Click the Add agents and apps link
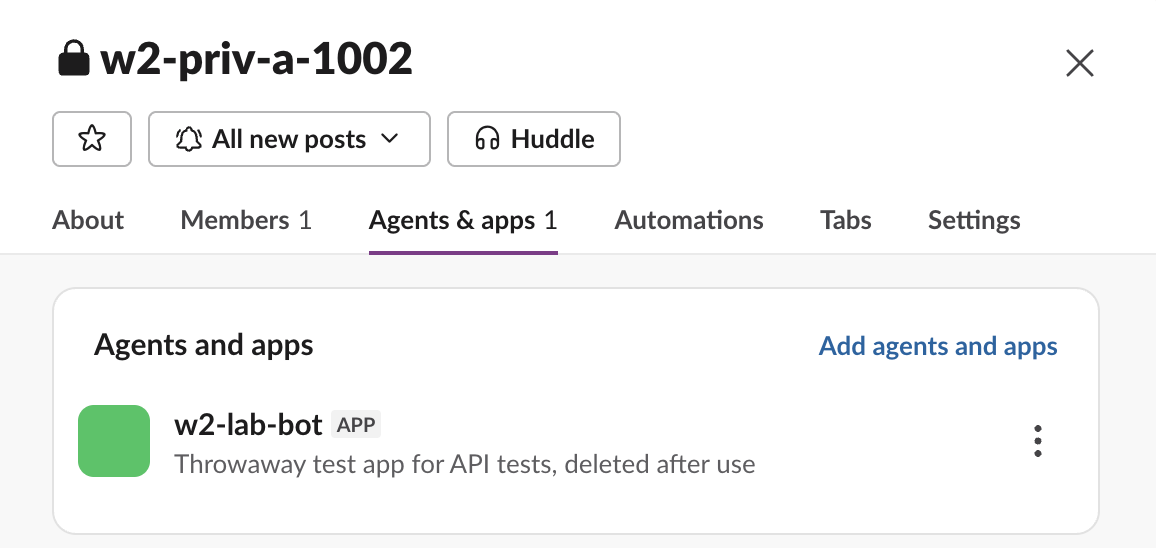This screenshot has height=548, width=1156. (x=939, y=346)
